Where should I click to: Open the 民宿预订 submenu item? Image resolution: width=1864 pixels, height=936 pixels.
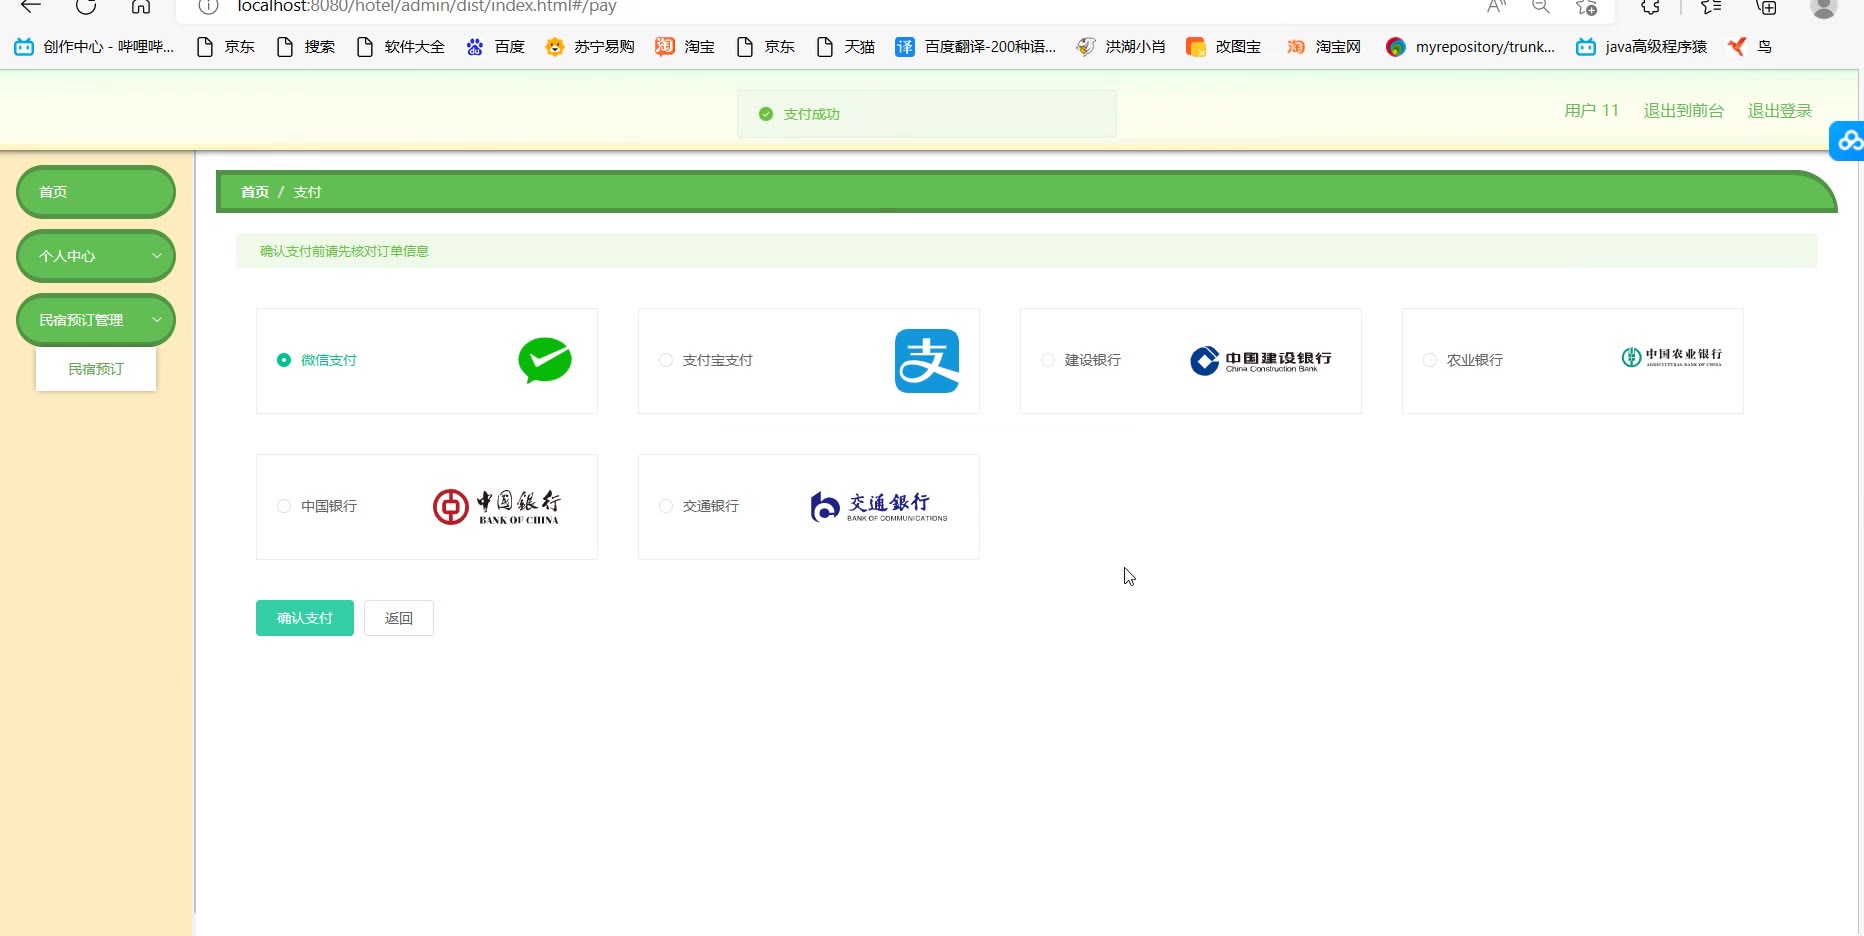click(96, 369)
